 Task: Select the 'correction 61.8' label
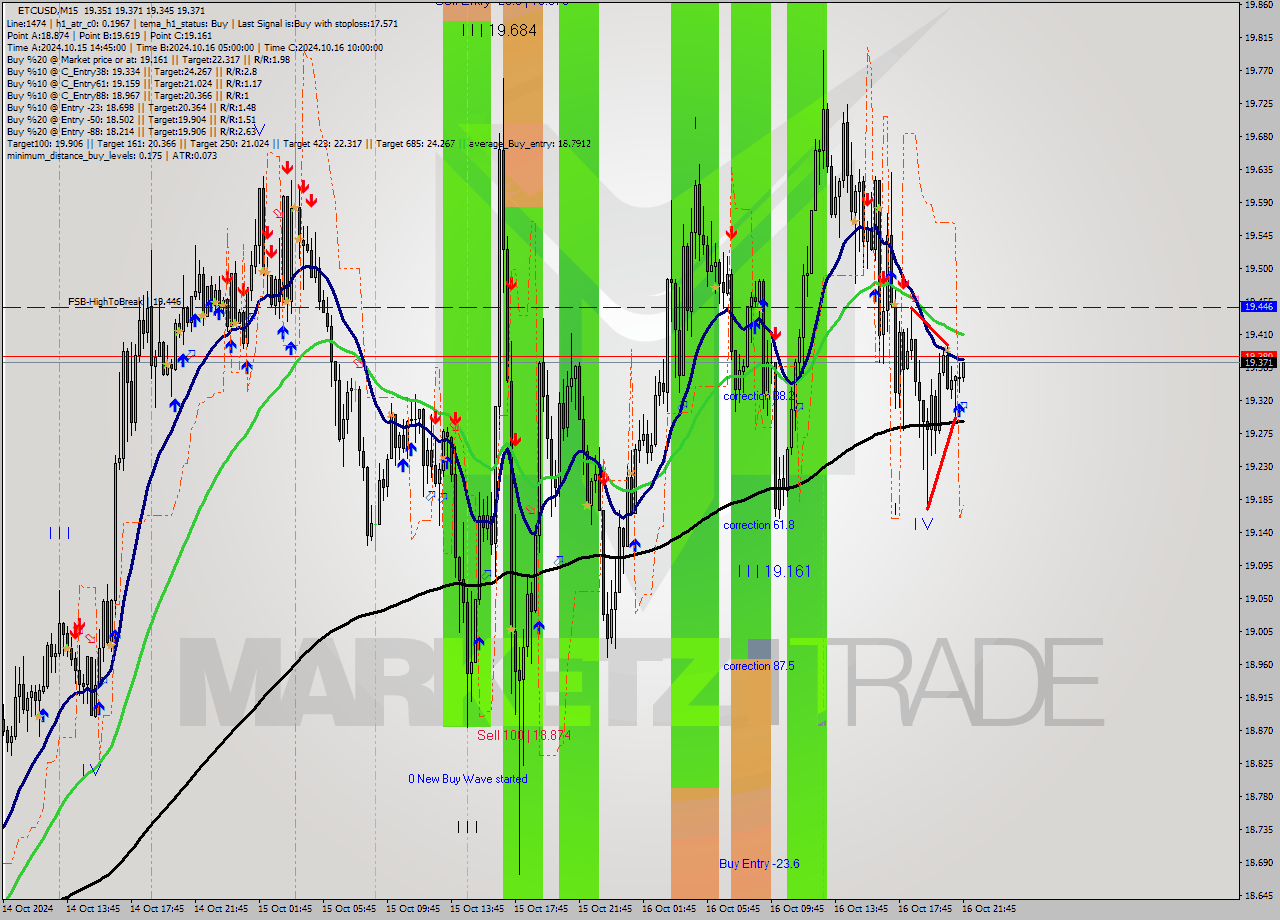click(759, 525)
